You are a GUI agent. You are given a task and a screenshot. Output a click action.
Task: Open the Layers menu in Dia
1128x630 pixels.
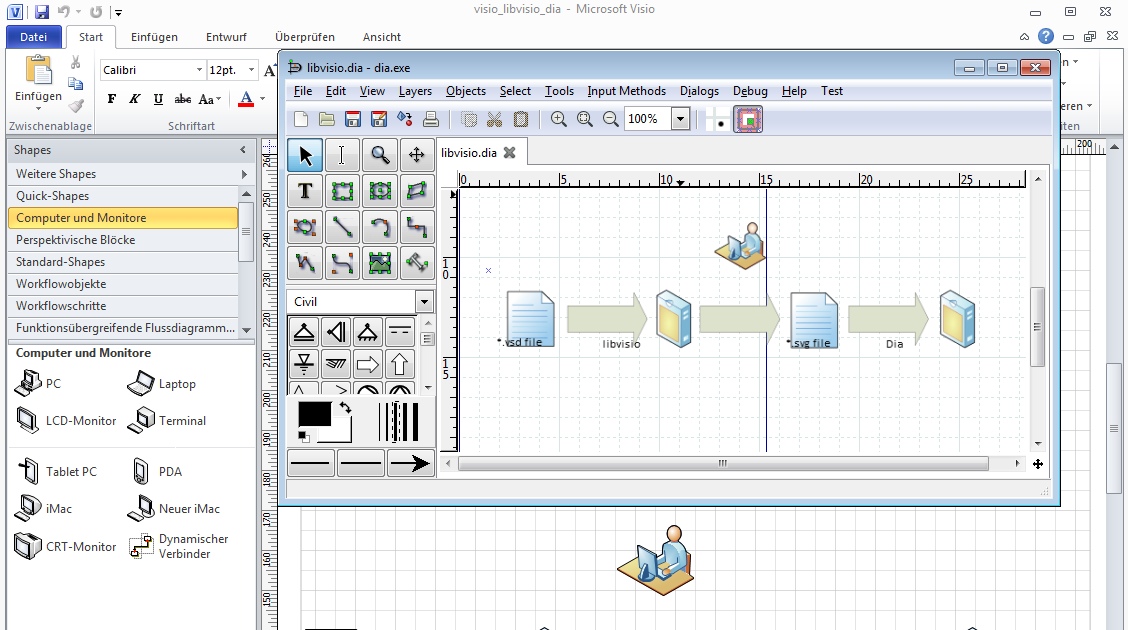(415, 91)
